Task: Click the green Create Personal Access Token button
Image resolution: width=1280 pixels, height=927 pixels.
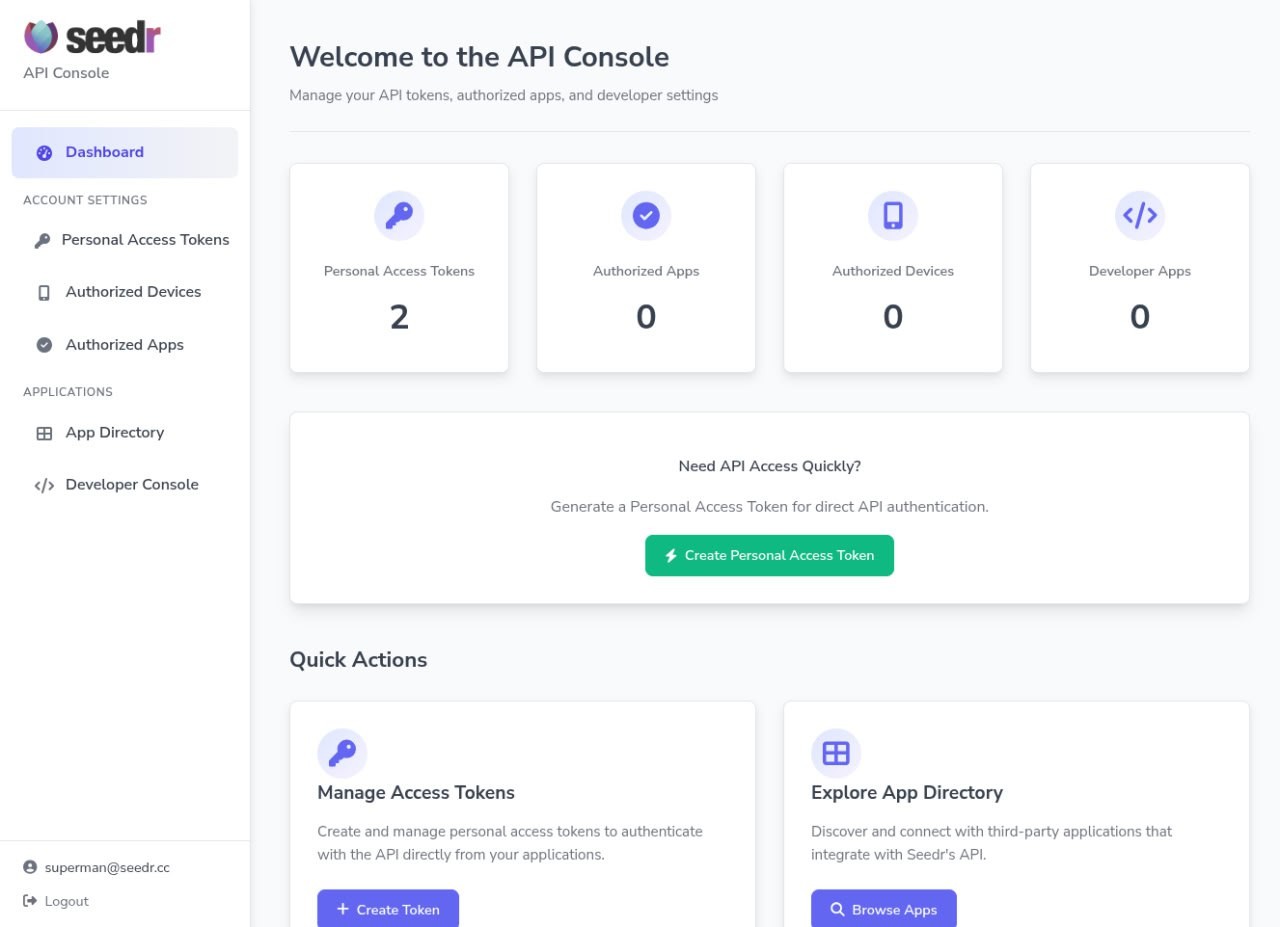Action: (769, 555)
